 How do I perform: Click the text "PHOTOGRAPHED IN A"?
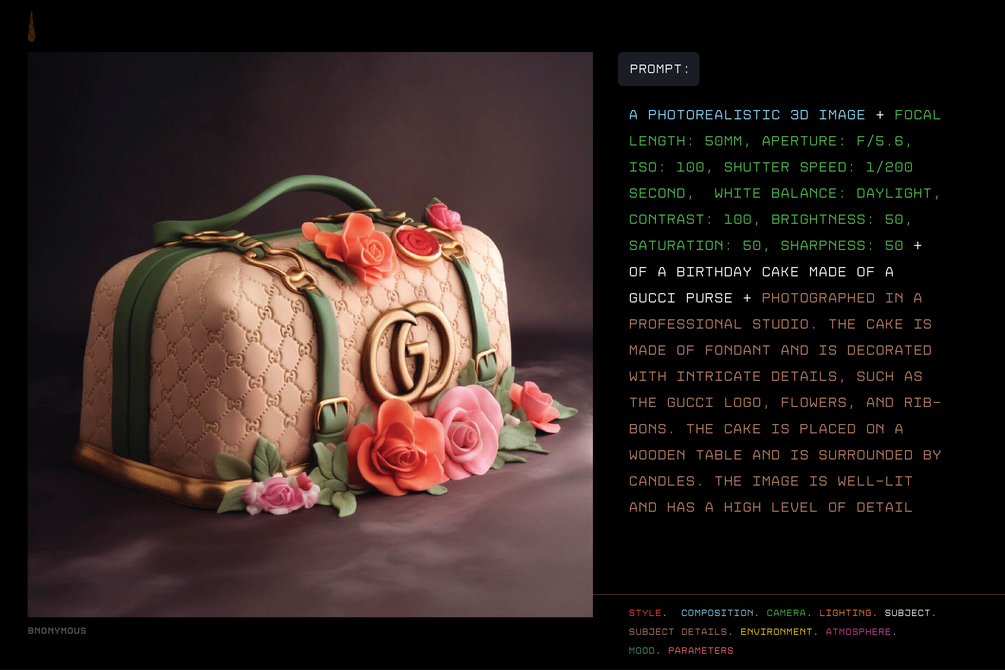coord(842,298)
